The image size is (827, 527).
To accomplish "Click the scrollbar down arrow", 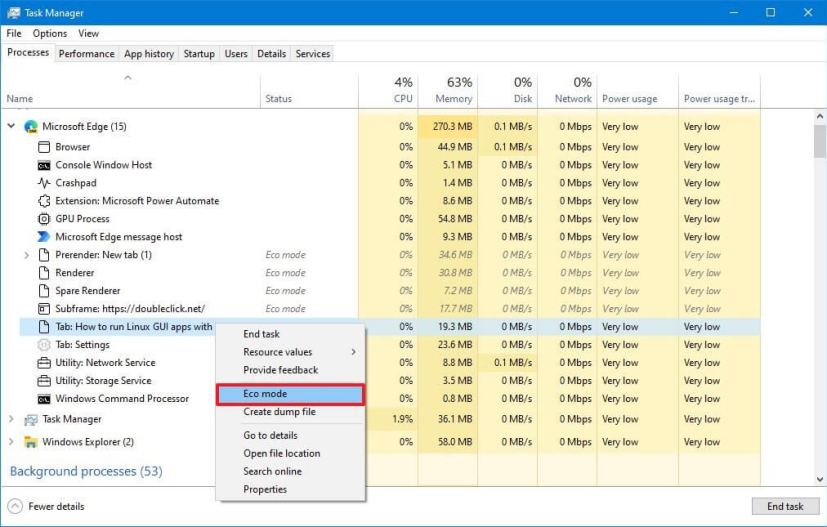I will point(820,480).
